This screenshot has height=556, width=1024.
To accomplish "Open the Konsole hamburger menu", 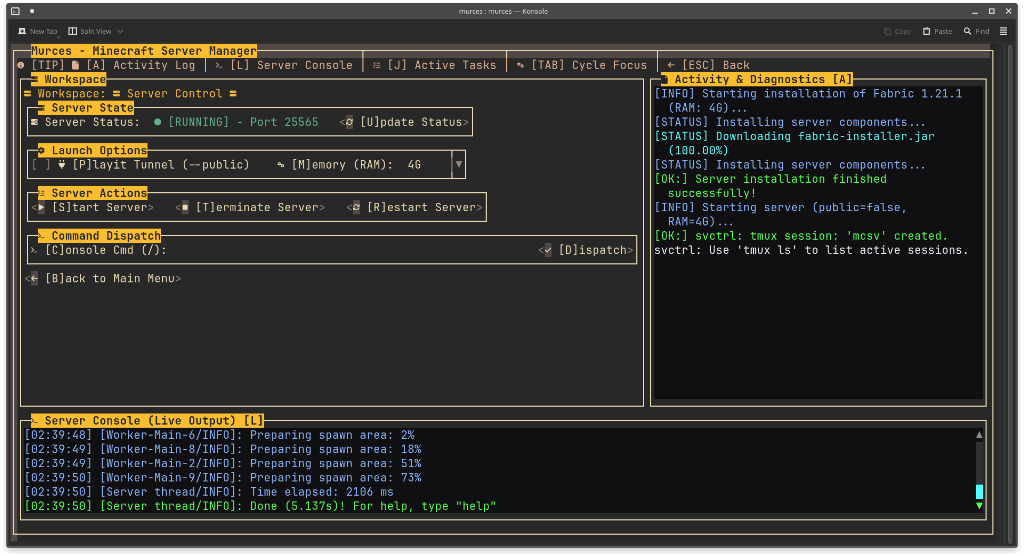I will tap(1004, 31).
